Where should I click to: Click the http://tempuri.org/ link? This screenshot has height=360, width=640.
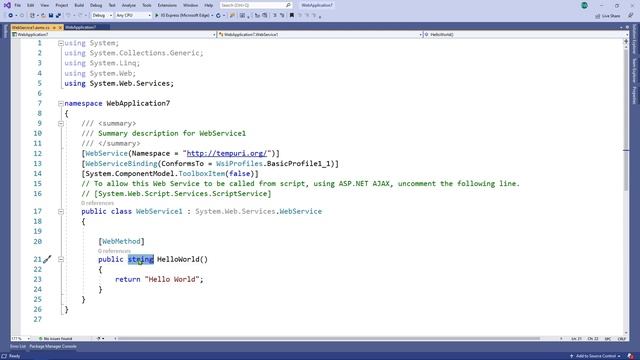(227, 153)
